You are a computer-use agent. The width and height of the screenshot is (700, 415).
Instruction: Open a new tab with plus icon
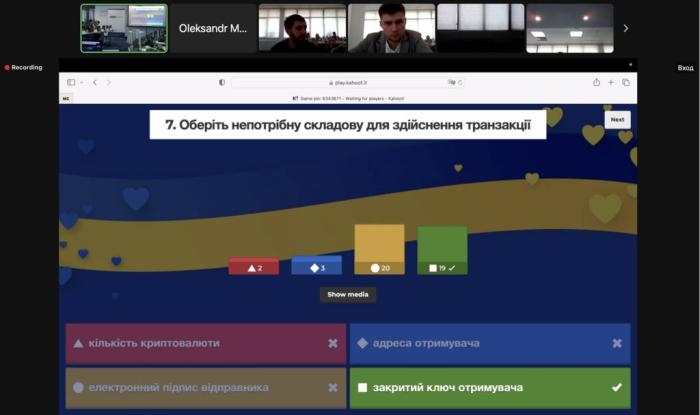pyautogui.click(x=611, y=82)
